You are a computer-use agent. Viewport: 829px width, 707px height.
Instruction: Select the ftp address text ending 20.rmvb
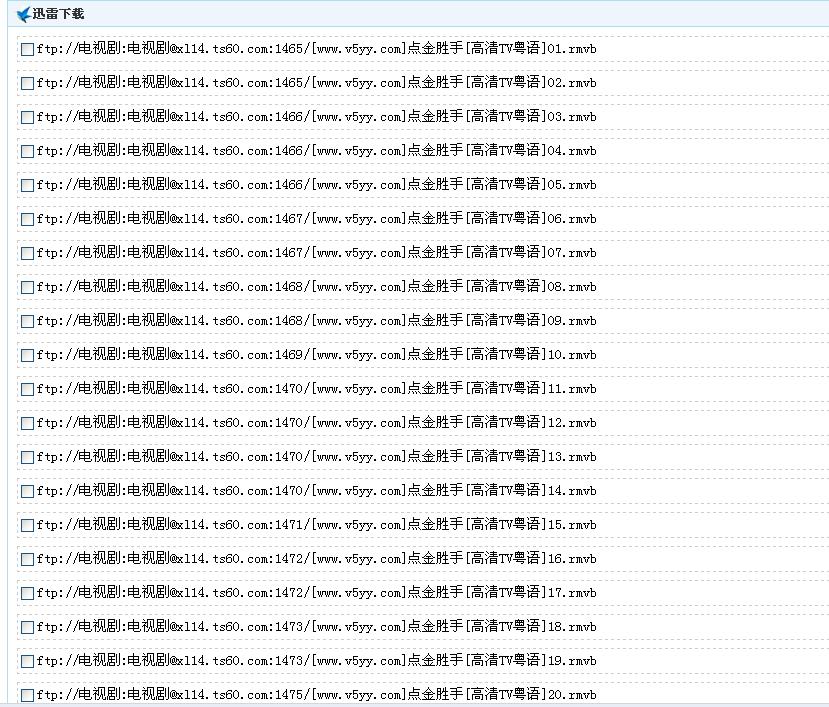coord(317,694)
